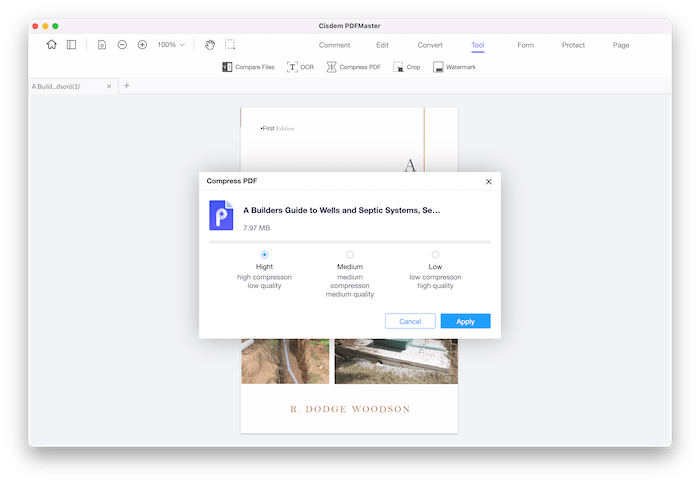Screen dimensions: 700x484
Task: Click the blue PDF file icon
Action: 221,215
